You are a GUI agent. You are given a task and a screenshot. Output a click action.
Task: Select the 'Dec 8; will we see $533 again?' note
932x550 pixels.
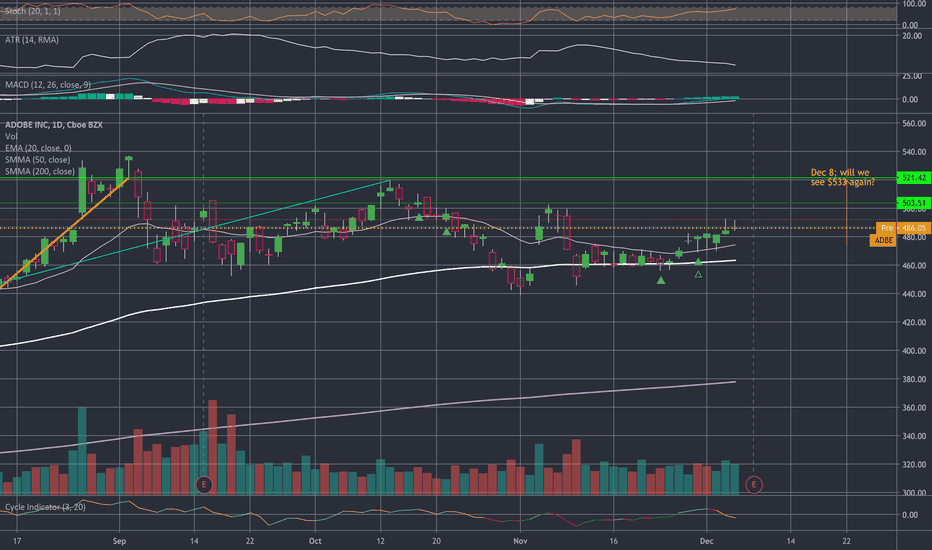[x=842, y=177]
